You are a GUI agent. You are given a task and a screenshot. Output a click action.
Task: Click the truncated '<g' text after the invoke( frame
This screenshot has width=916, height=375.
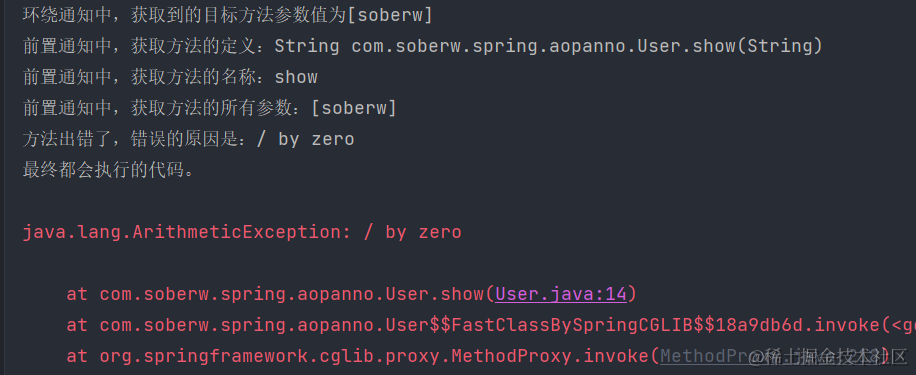click(903, 325)
